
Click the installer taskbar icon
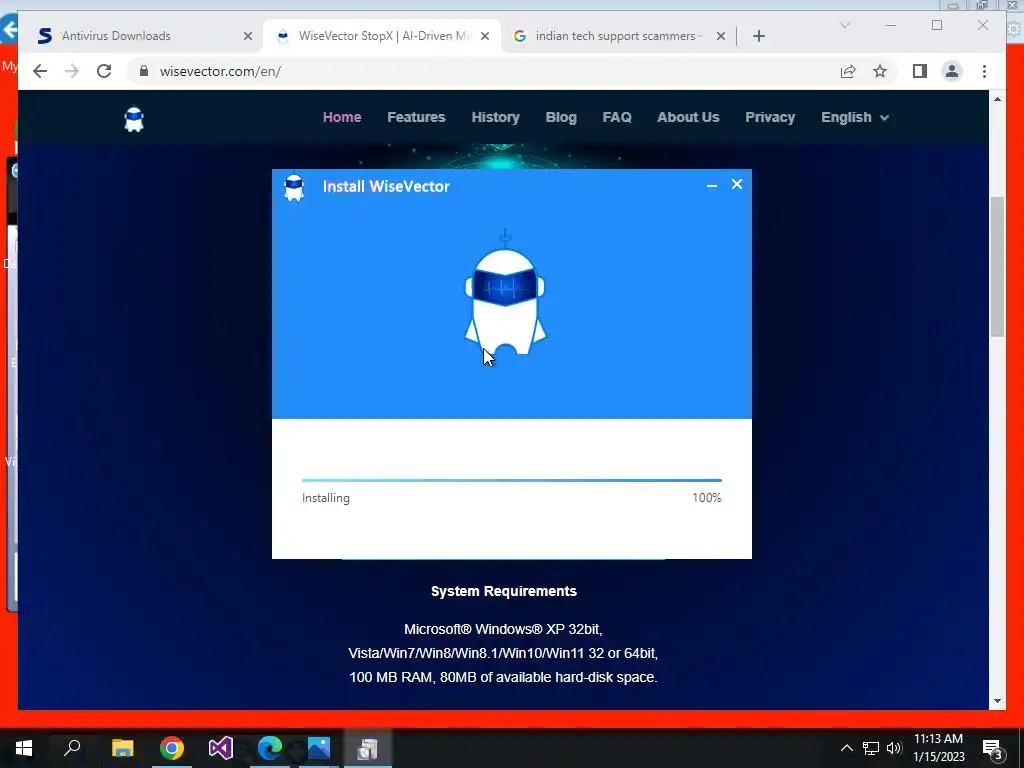tap(368, 748)
